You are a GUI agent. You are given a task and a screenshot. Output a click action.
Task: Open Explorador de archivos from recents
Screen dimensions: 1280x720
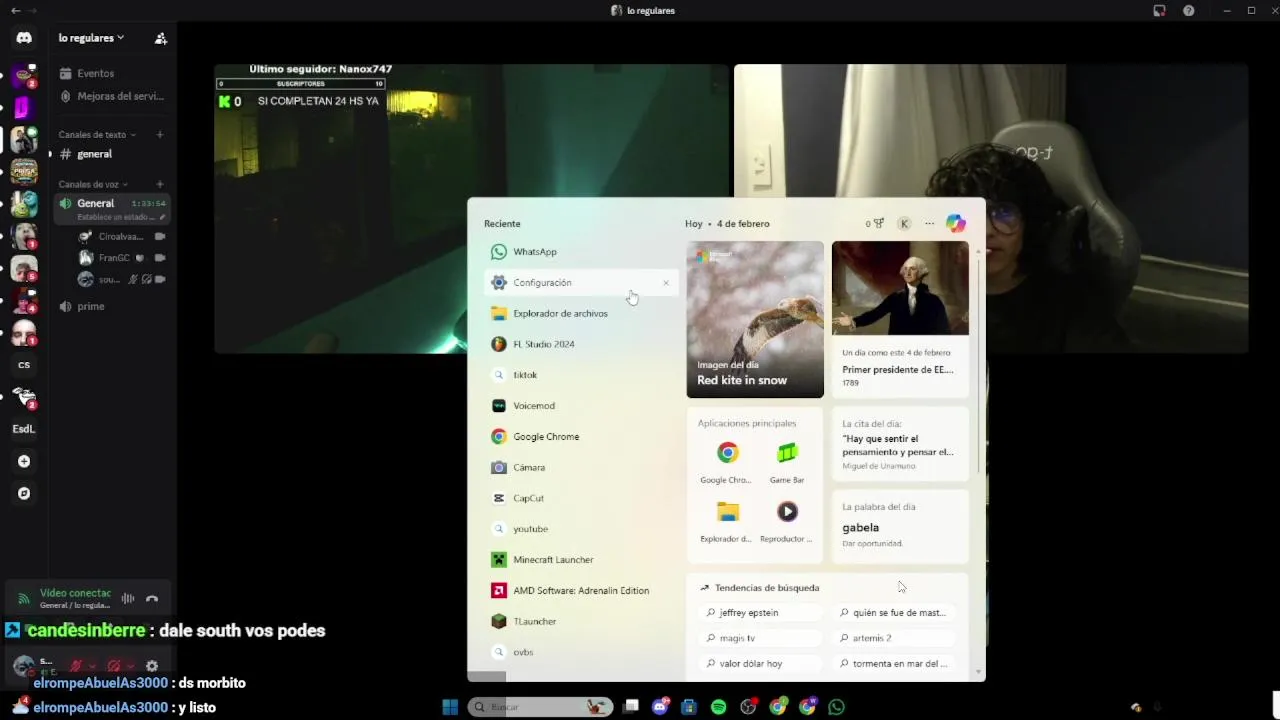(580, 314)
